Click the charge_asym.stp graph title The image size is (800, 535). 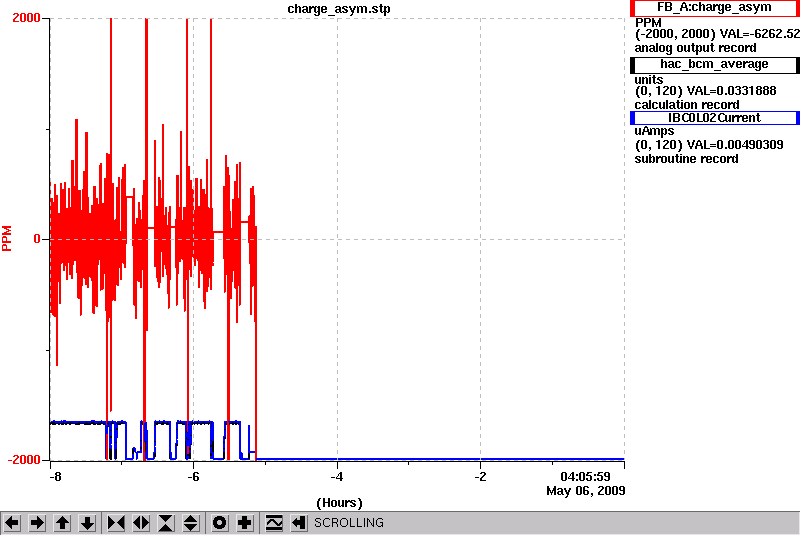[x=339, y=9]
